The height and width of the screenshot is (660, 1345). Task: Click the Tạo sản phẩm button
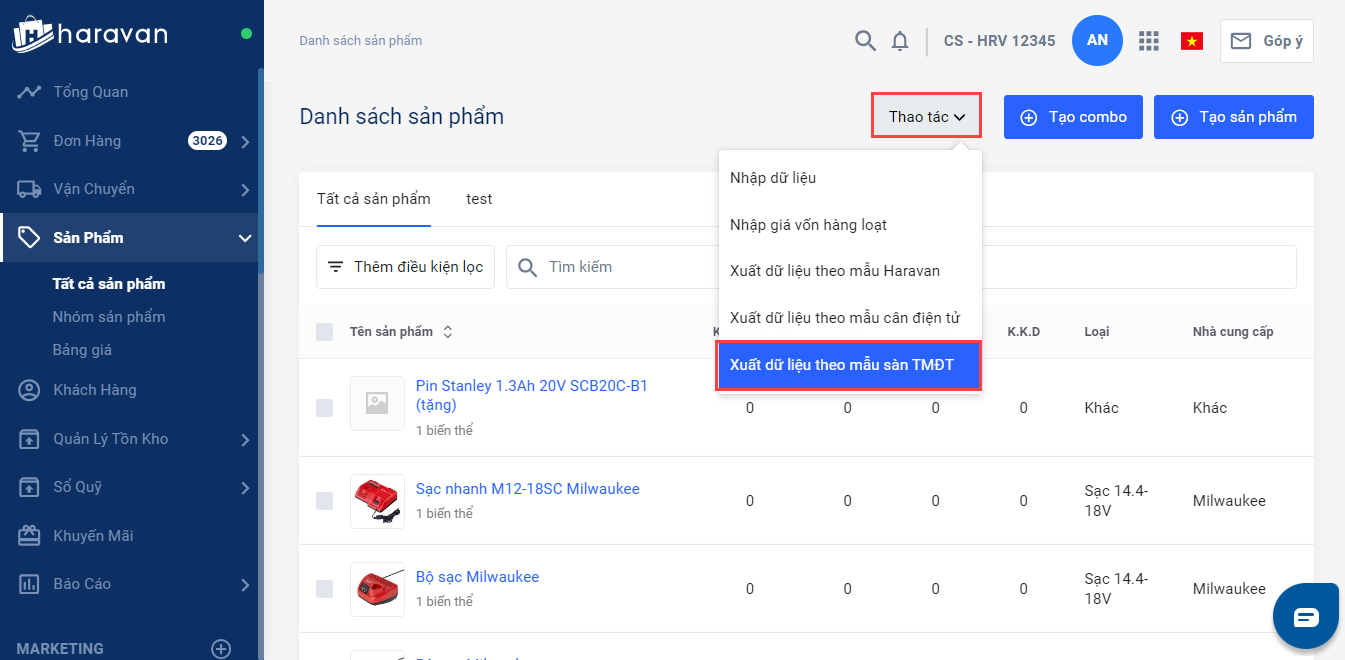point(1233,117)
